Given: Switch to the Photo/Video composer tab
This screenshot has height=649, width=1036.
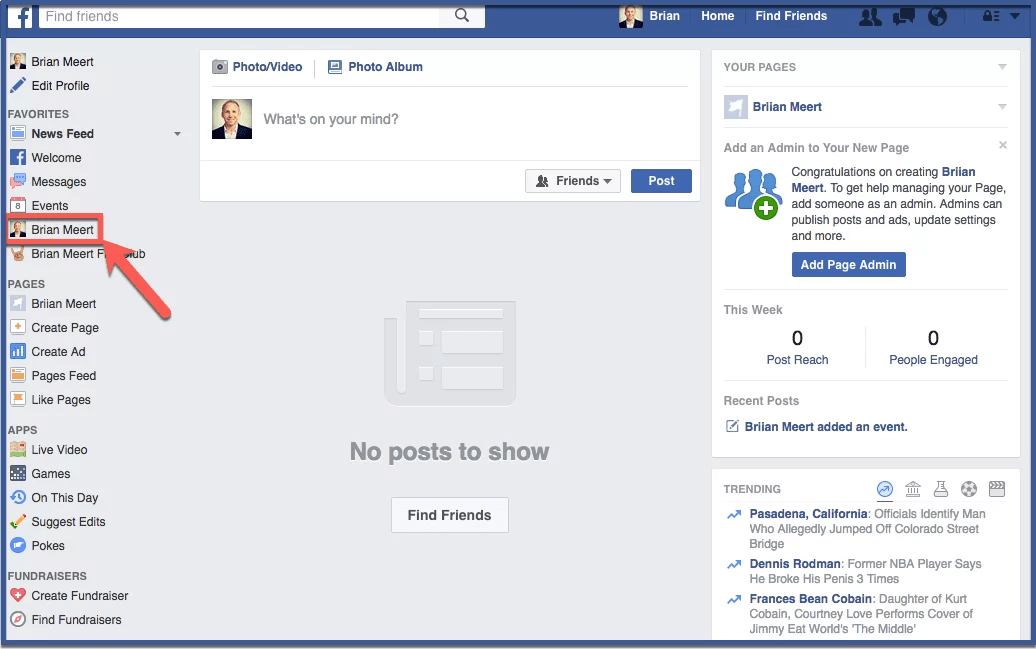Looking at the screenshot, I should tap(257, 67).
